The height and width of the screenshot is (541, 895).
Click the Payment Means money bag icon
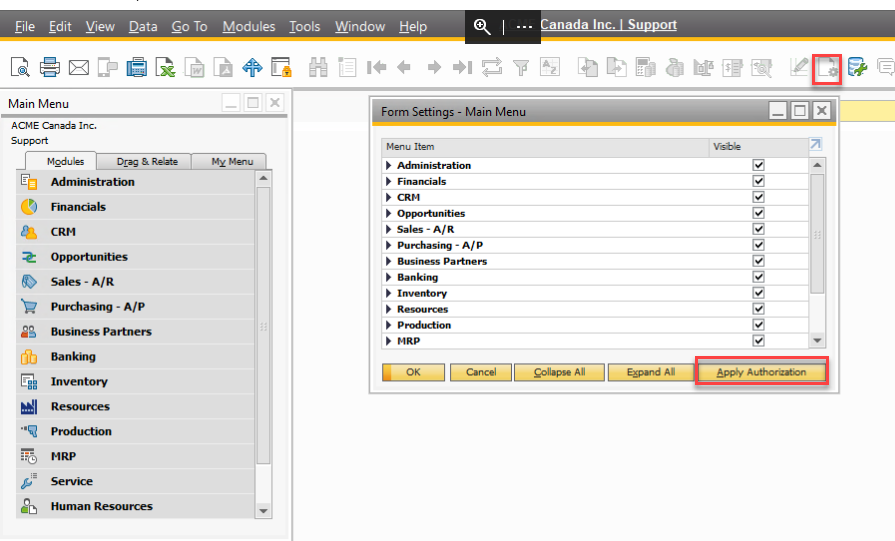[x=675, y=67]
